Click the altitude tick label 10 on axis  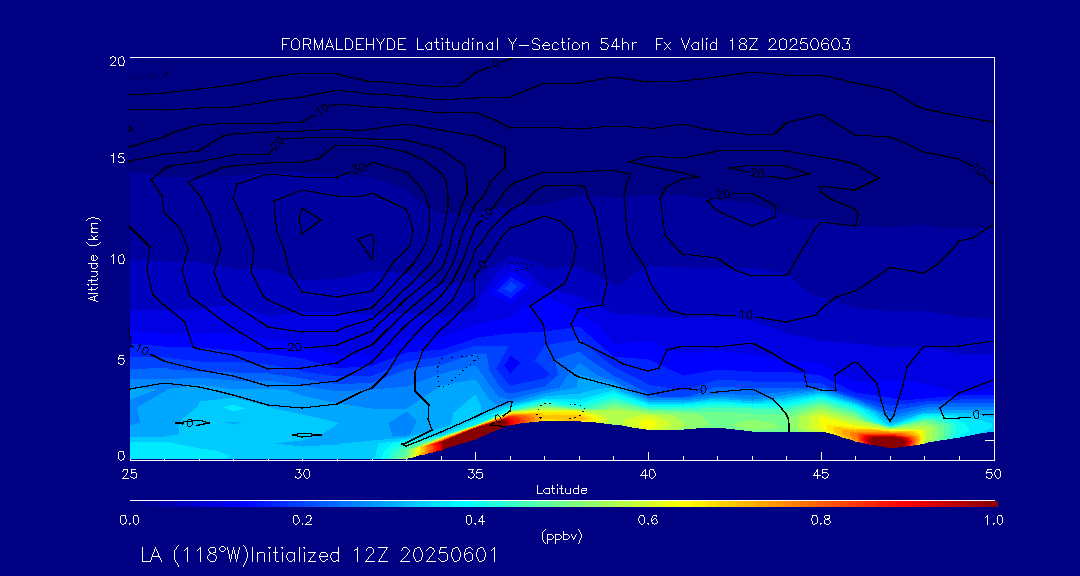click(x=116, y=259)
